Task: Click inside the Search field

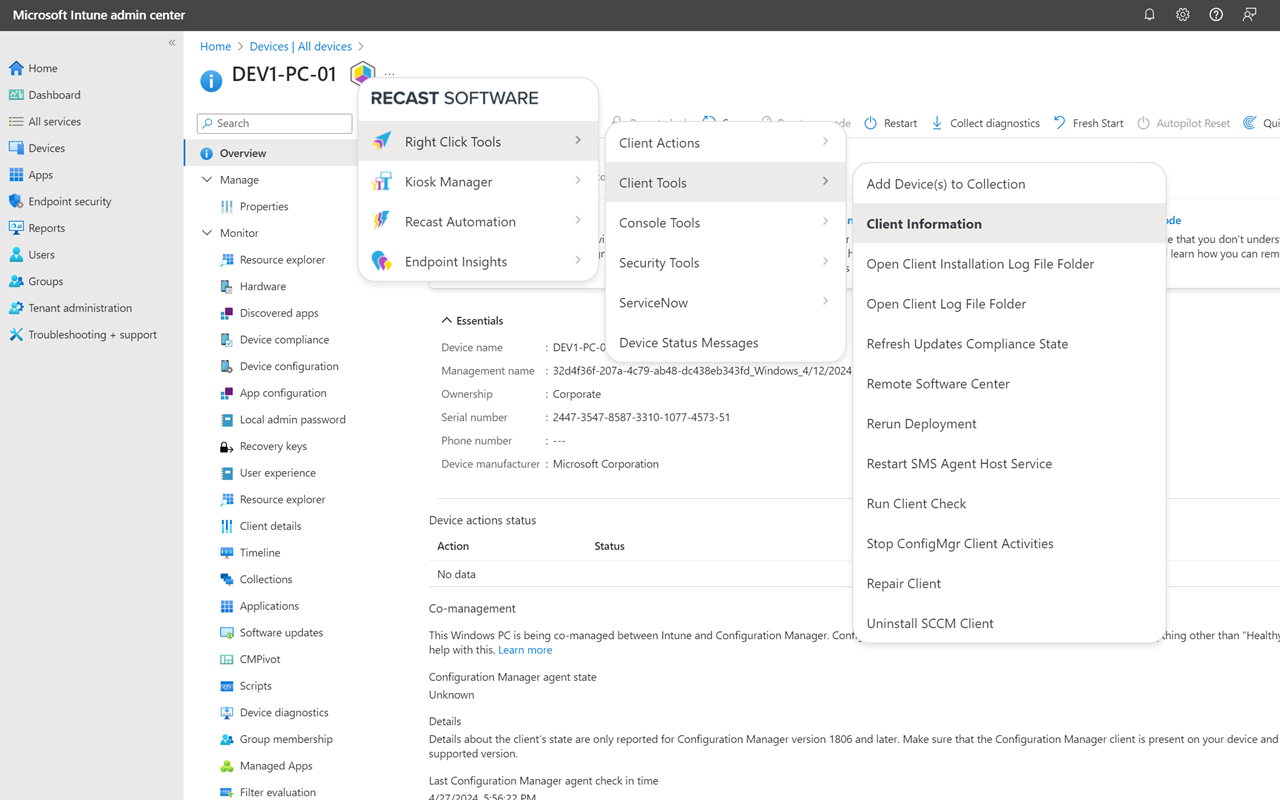Action: click(x=273, y=123)
